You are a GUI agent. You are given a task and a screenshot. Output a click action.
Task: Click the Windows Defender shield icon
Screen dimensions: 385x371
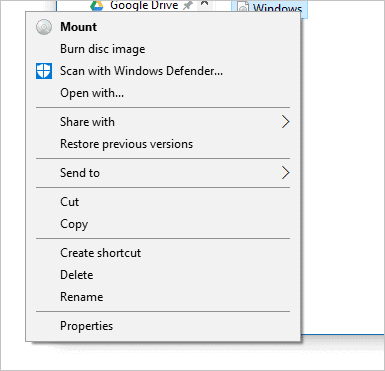point(44,71)
